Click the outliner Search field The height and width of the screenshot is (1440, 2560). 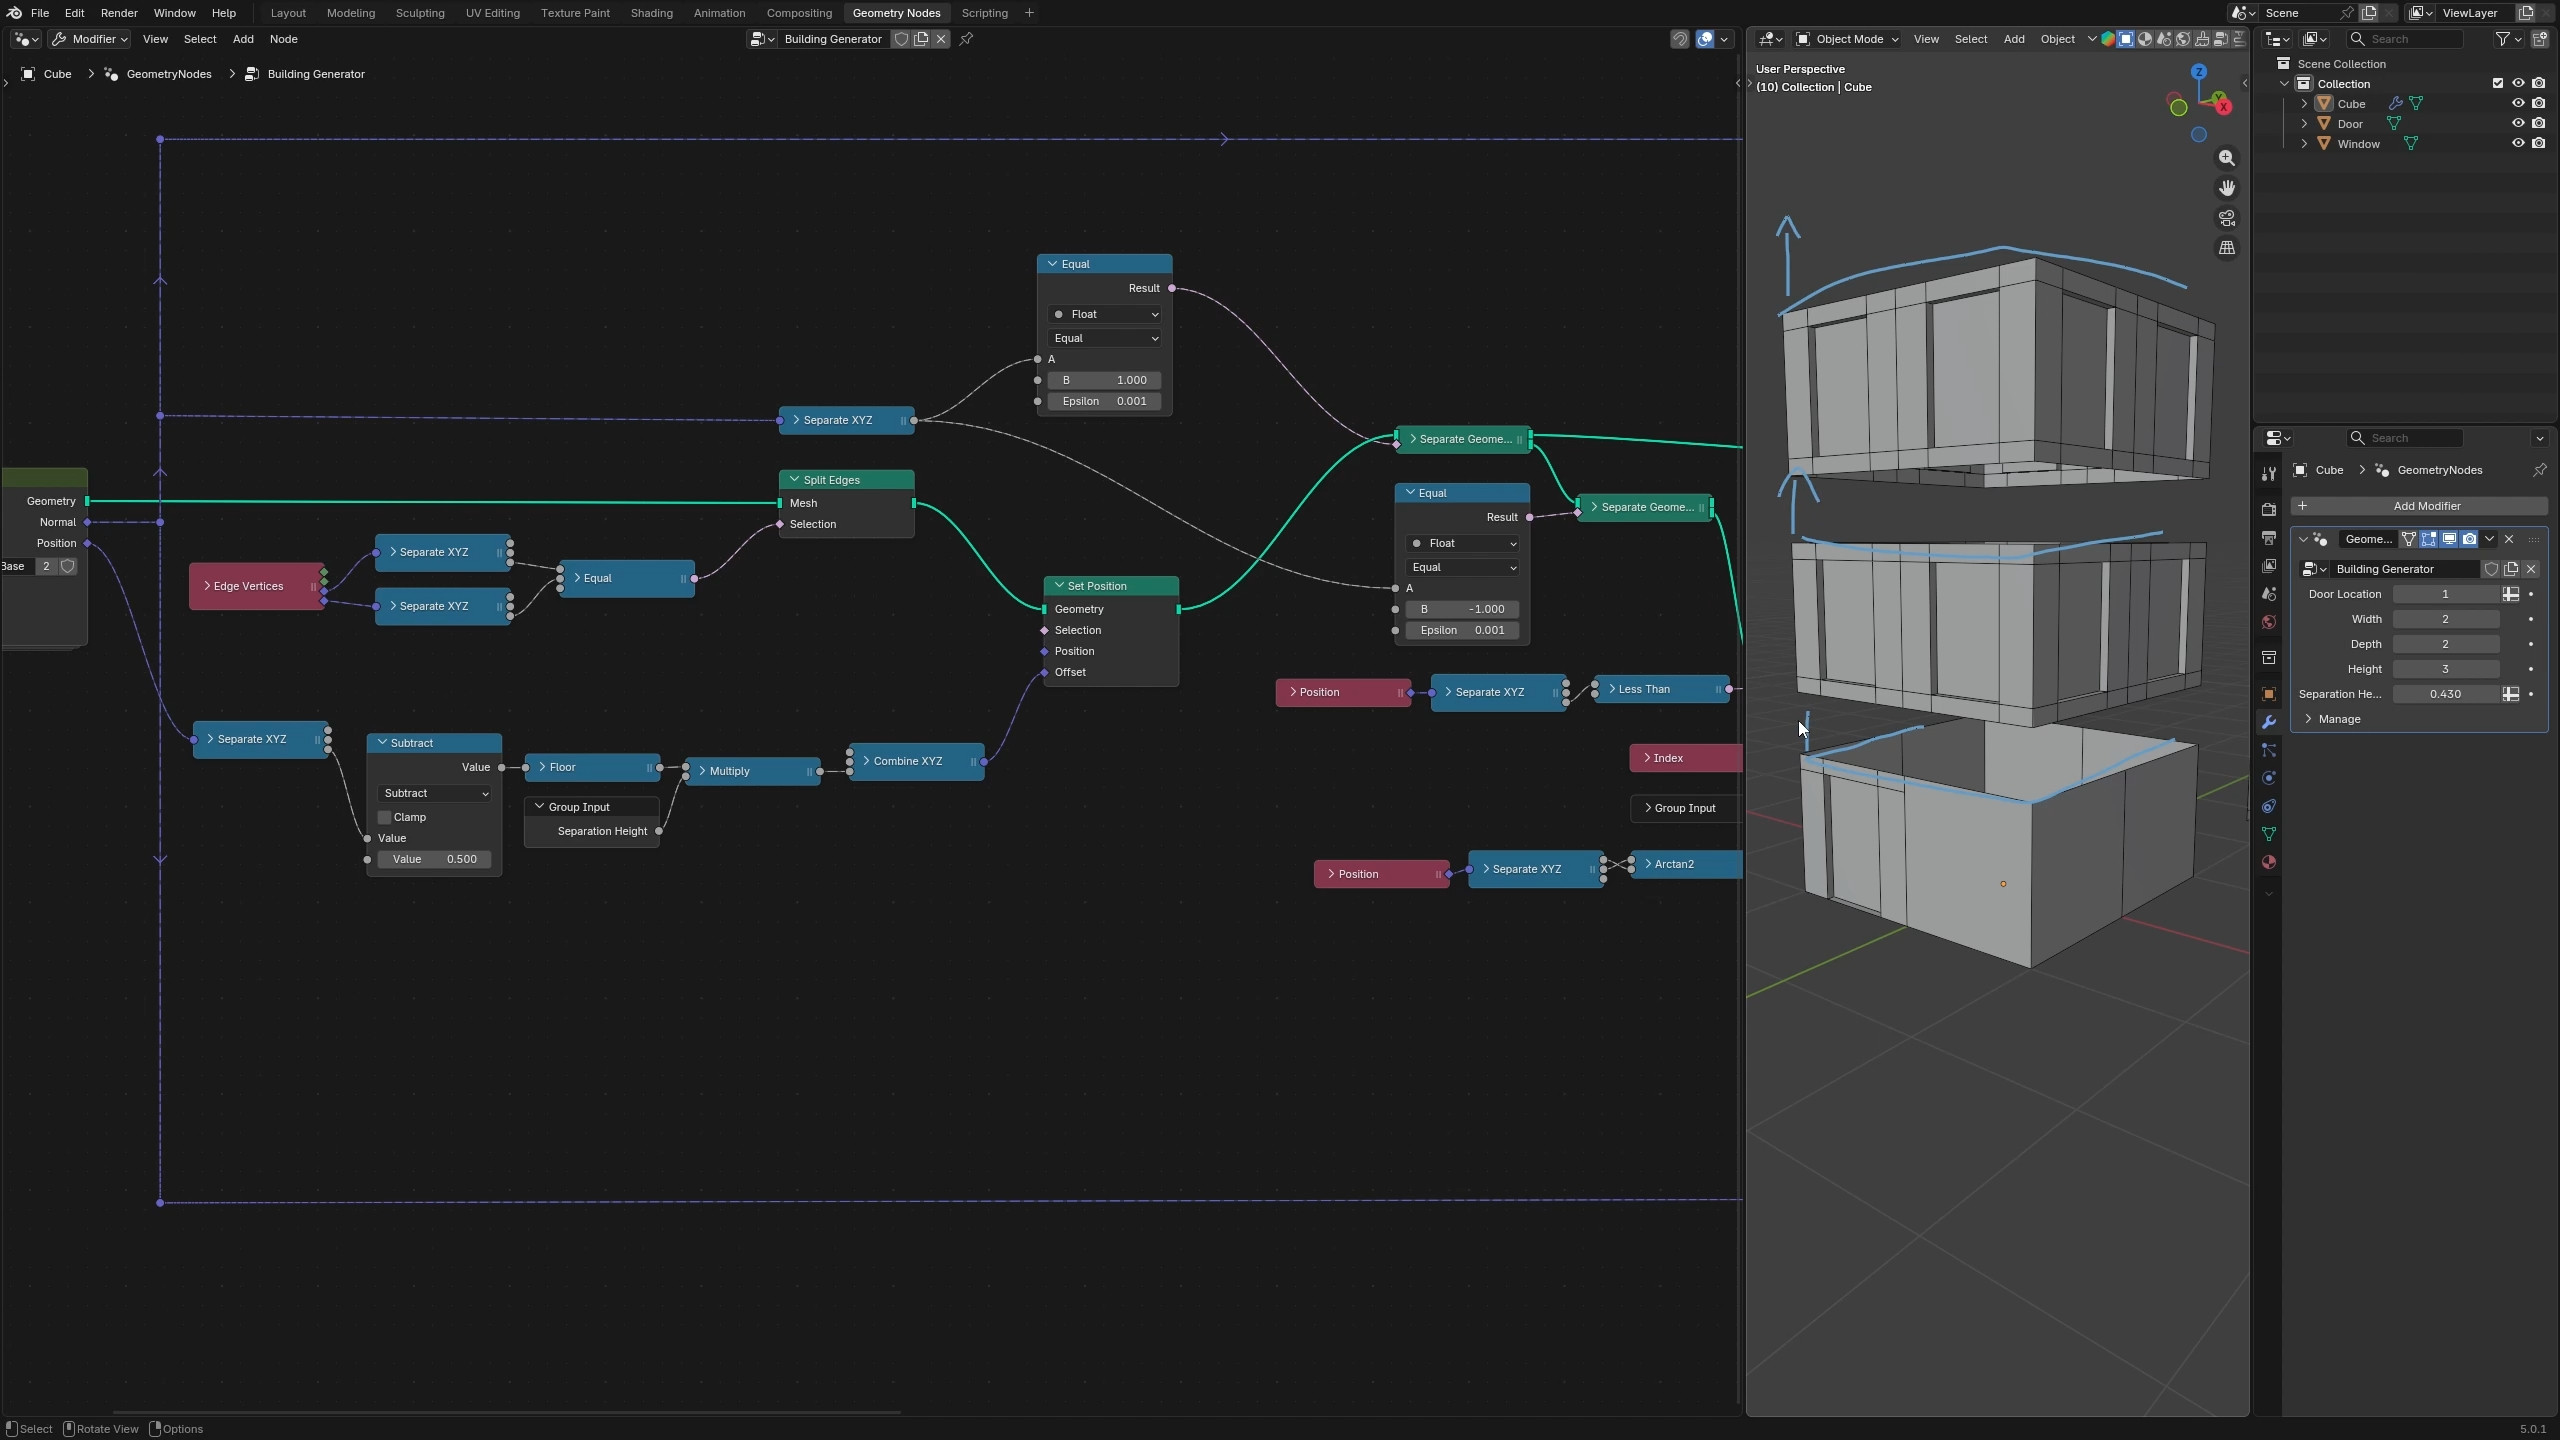[2403, 39]
